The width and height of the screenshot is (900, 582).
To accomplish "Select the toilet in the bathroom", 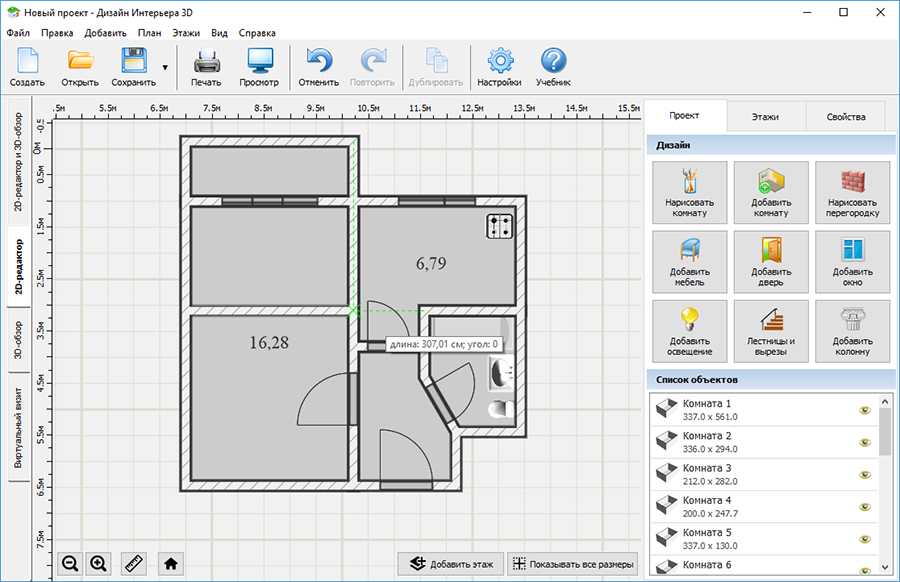I will pyautogui.click(x=501, y=409).
